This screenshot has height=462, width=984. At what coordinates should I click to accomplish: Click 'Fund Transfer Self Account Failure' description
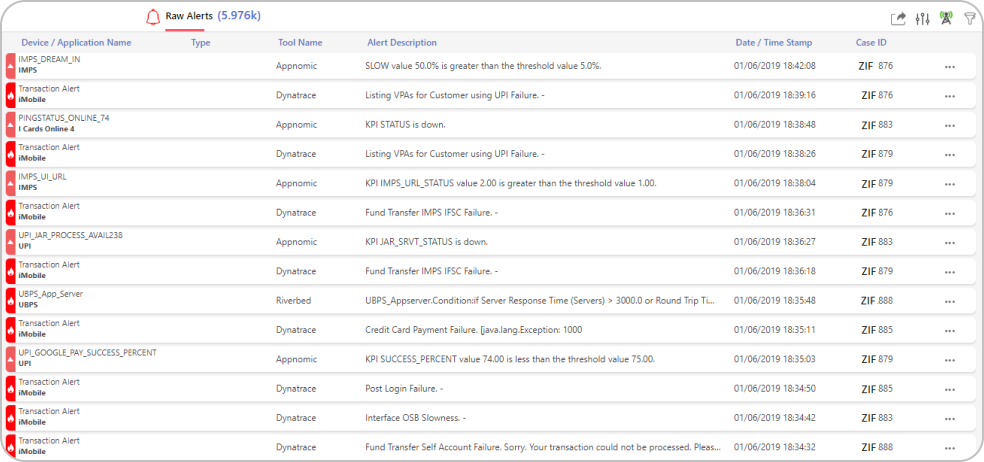(543, 448)
